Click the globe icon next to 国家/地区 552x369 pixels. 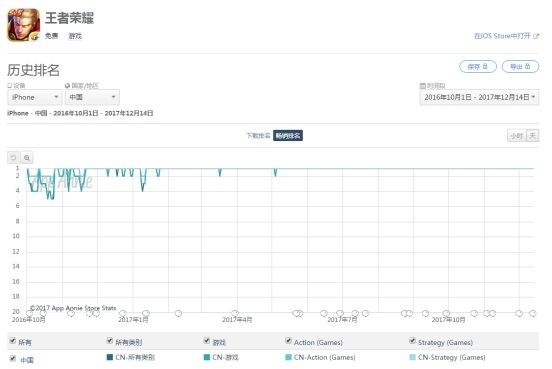click(x=67, y=86)
